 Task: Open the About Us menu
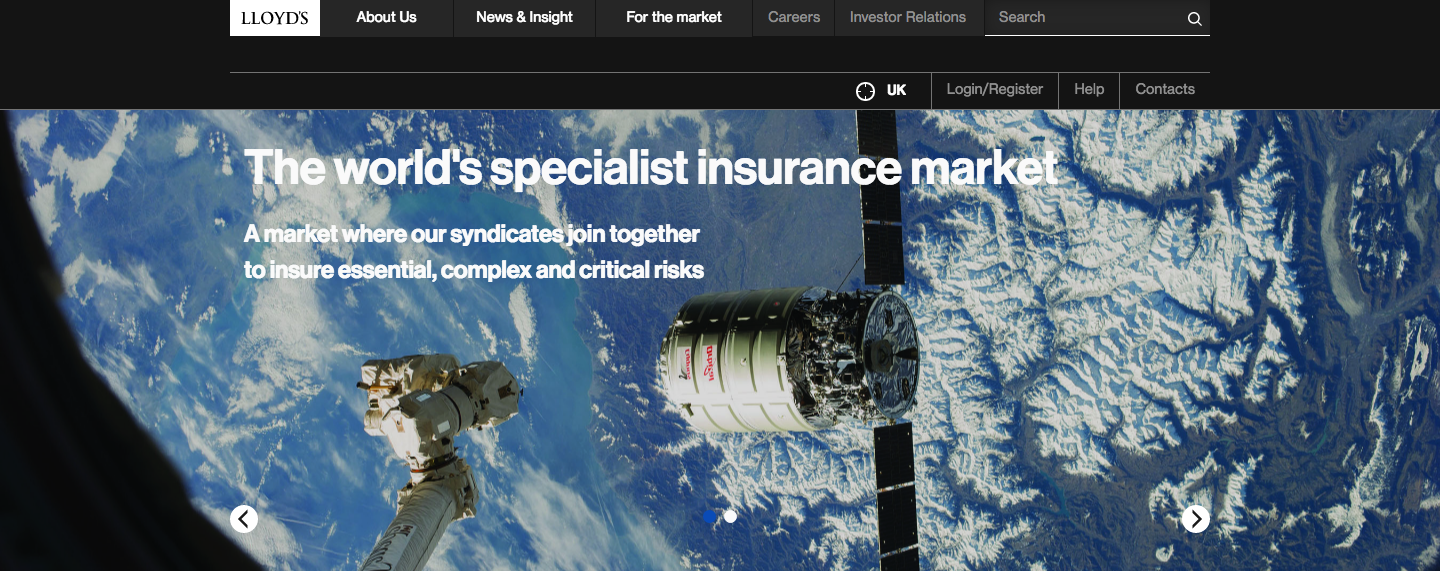pos(386,17)
